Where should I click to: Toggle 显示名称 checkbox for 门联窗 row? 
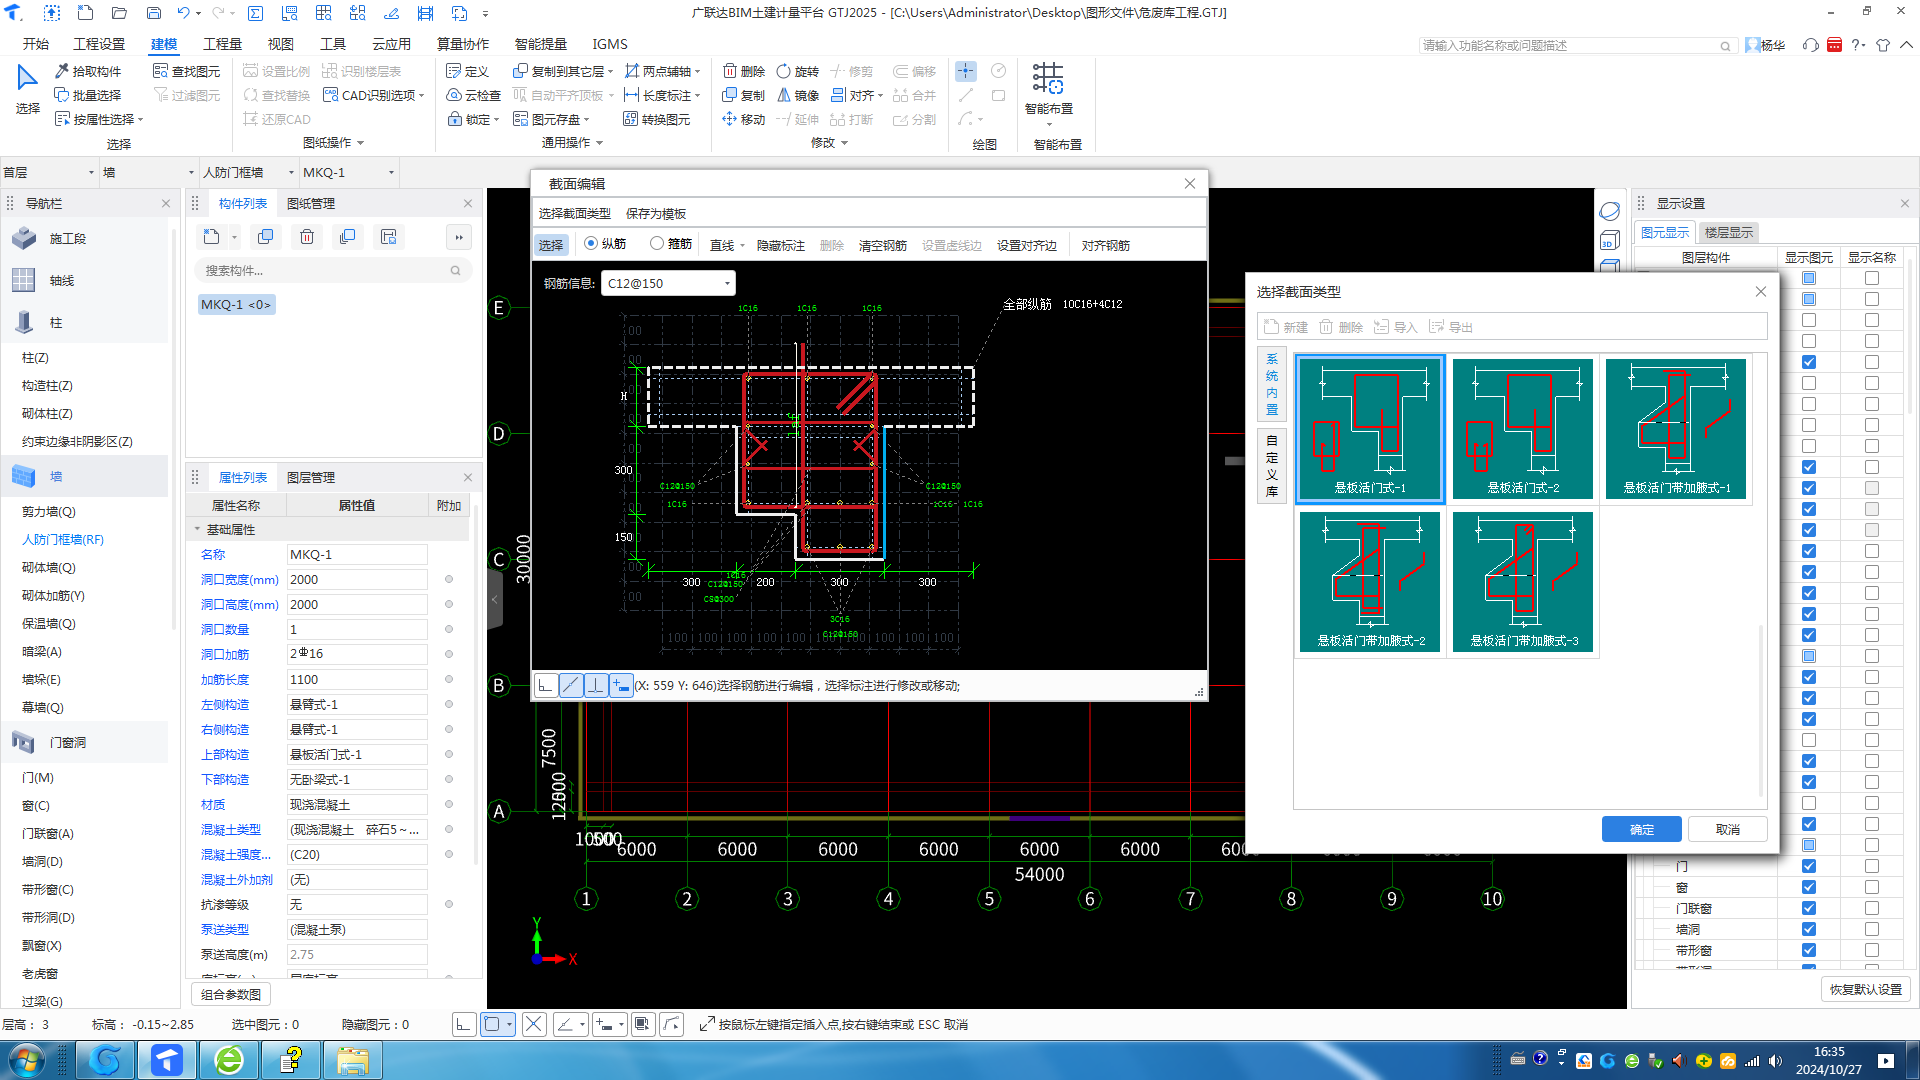point(1872,908)
